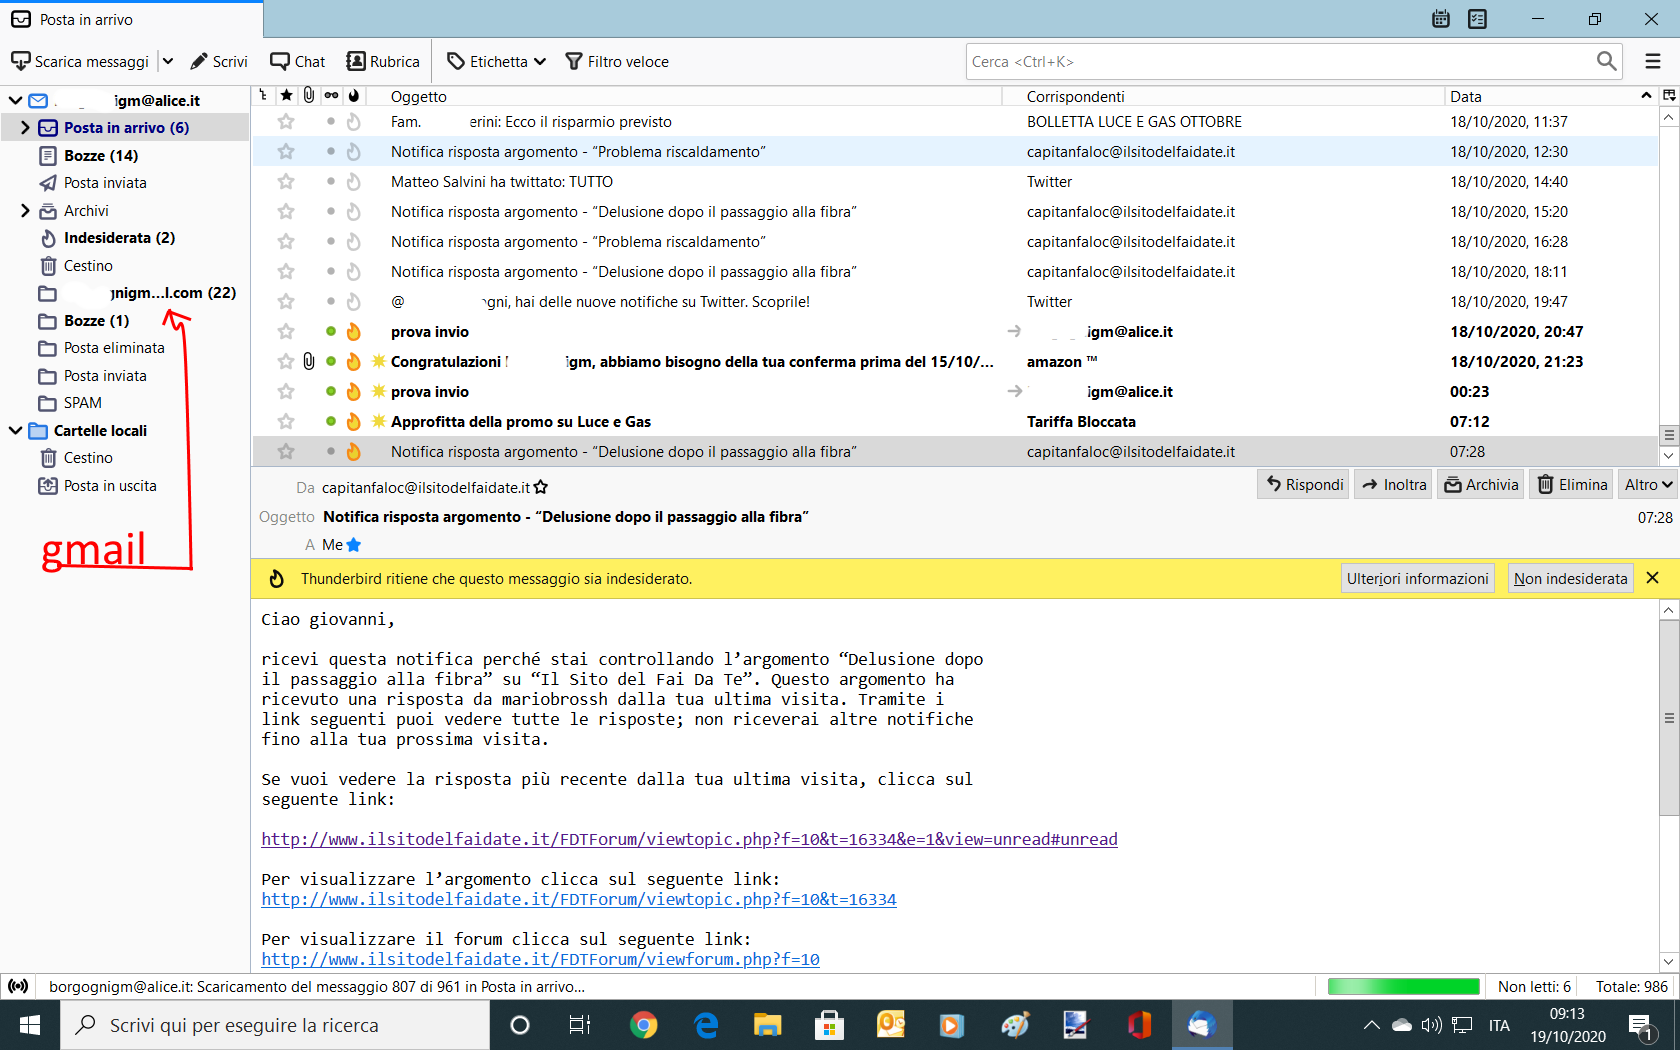Click the online status indicator icon

(18, 986)
